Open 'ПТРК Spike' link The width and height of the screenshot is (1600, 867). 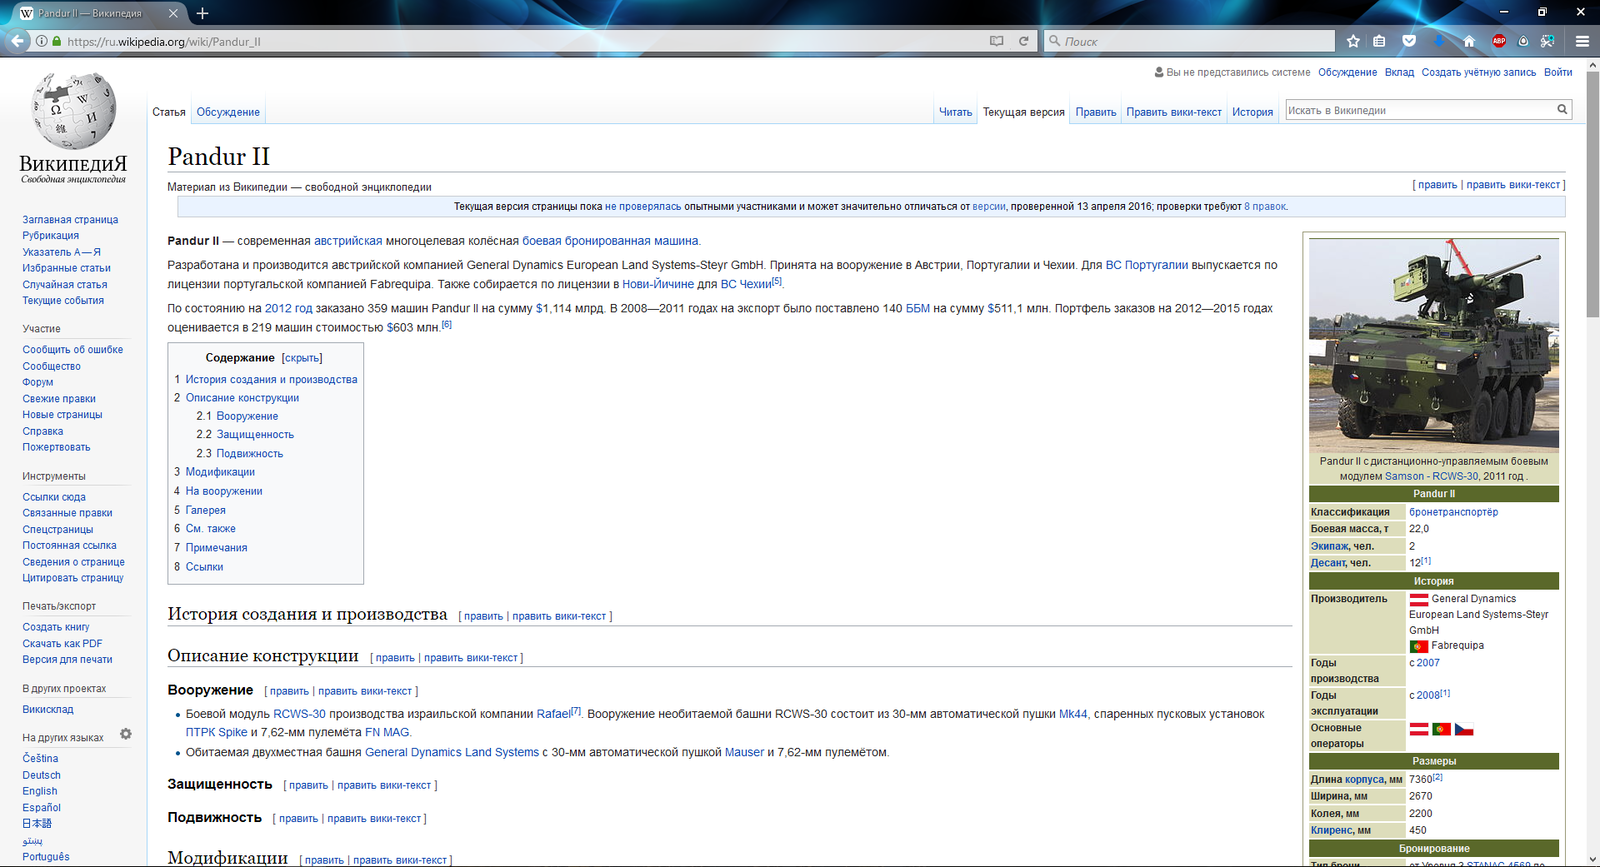click(216, 732)
